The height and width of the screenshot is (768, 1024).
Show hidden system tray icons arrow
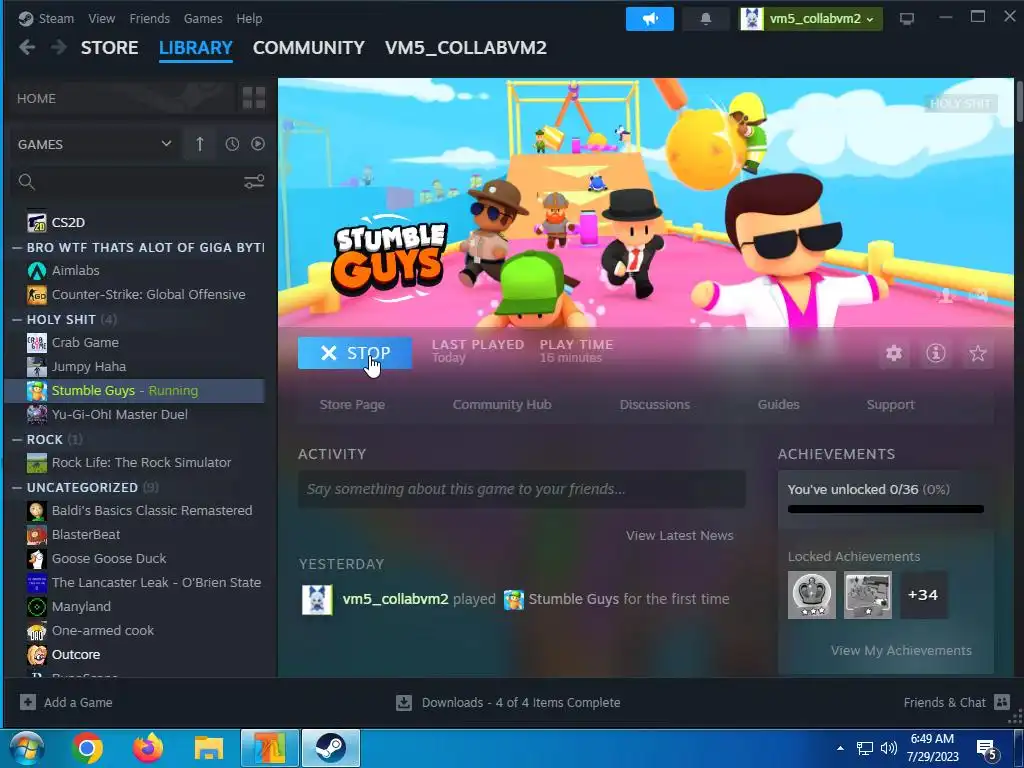pyautogui.click(x=840, y=748)
